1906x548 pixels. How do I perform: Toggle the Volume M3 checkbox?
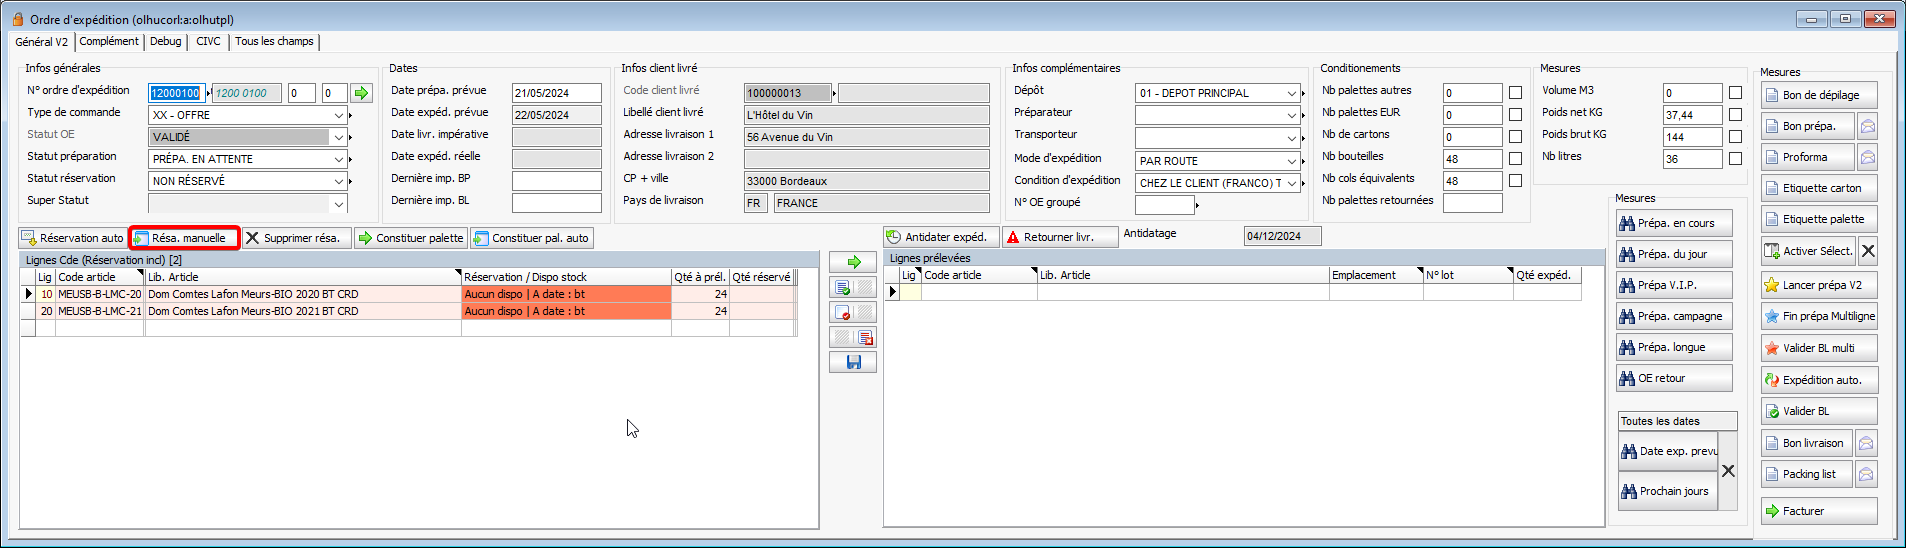[x=1735, y=93]
